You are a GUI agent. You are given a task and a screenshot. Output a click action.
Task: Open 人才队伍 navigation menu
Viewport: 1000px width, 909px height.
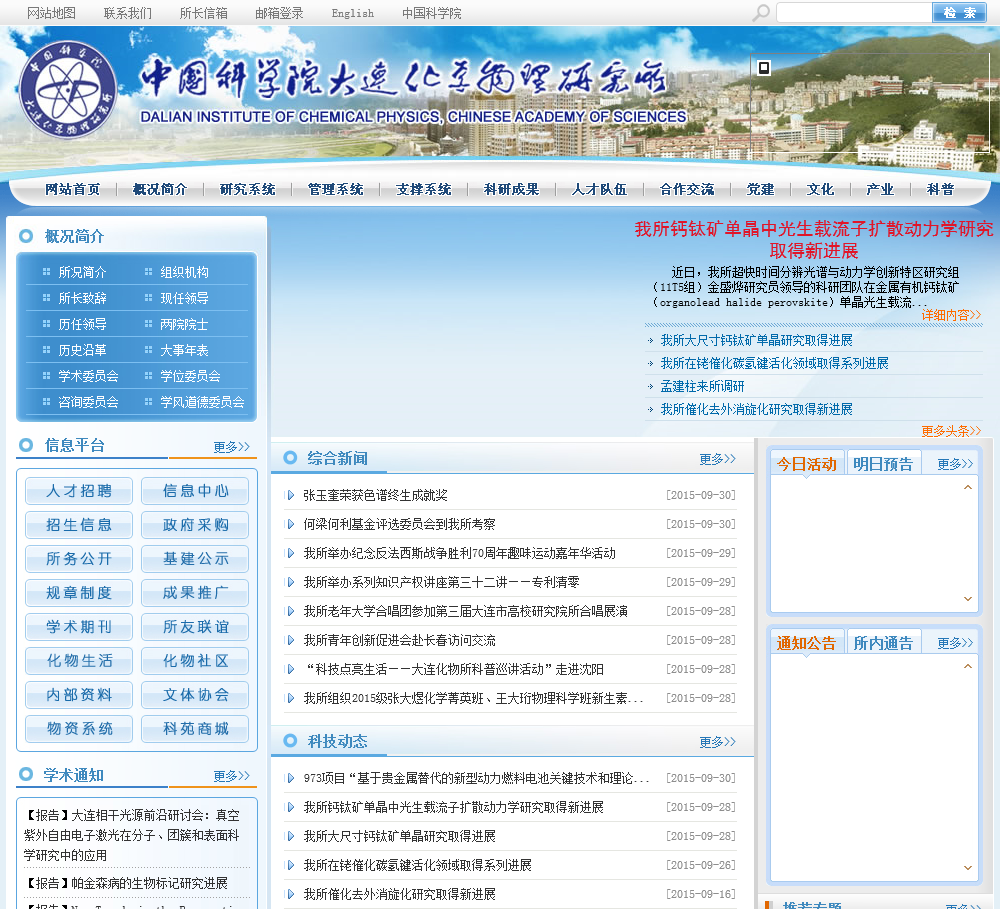(599, 189)
